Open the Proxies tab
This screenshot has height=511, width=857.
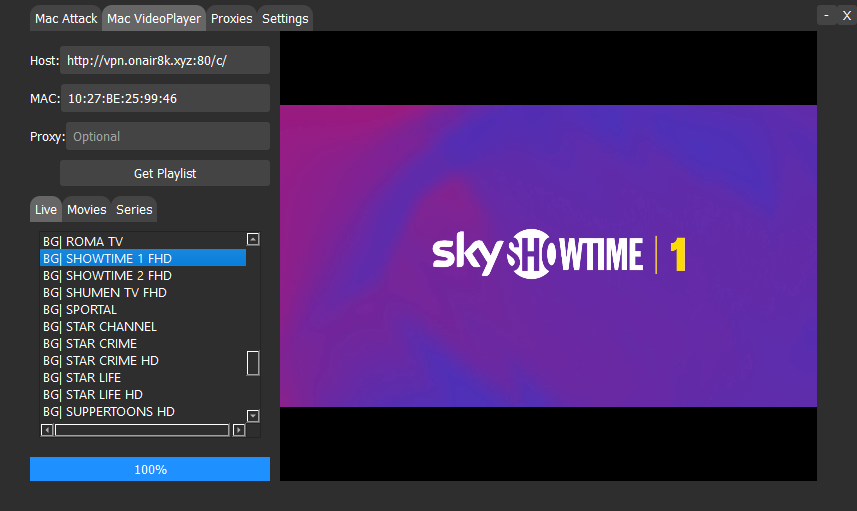tap(231, 19)
